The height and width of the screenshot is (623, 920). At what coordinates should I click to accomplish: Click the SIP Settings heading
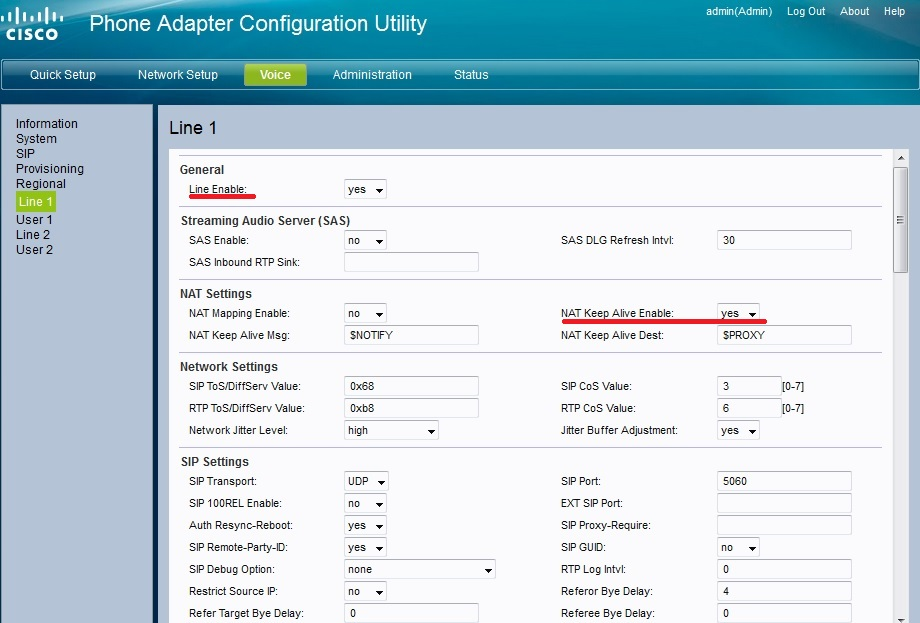click(x=215, y=462)
